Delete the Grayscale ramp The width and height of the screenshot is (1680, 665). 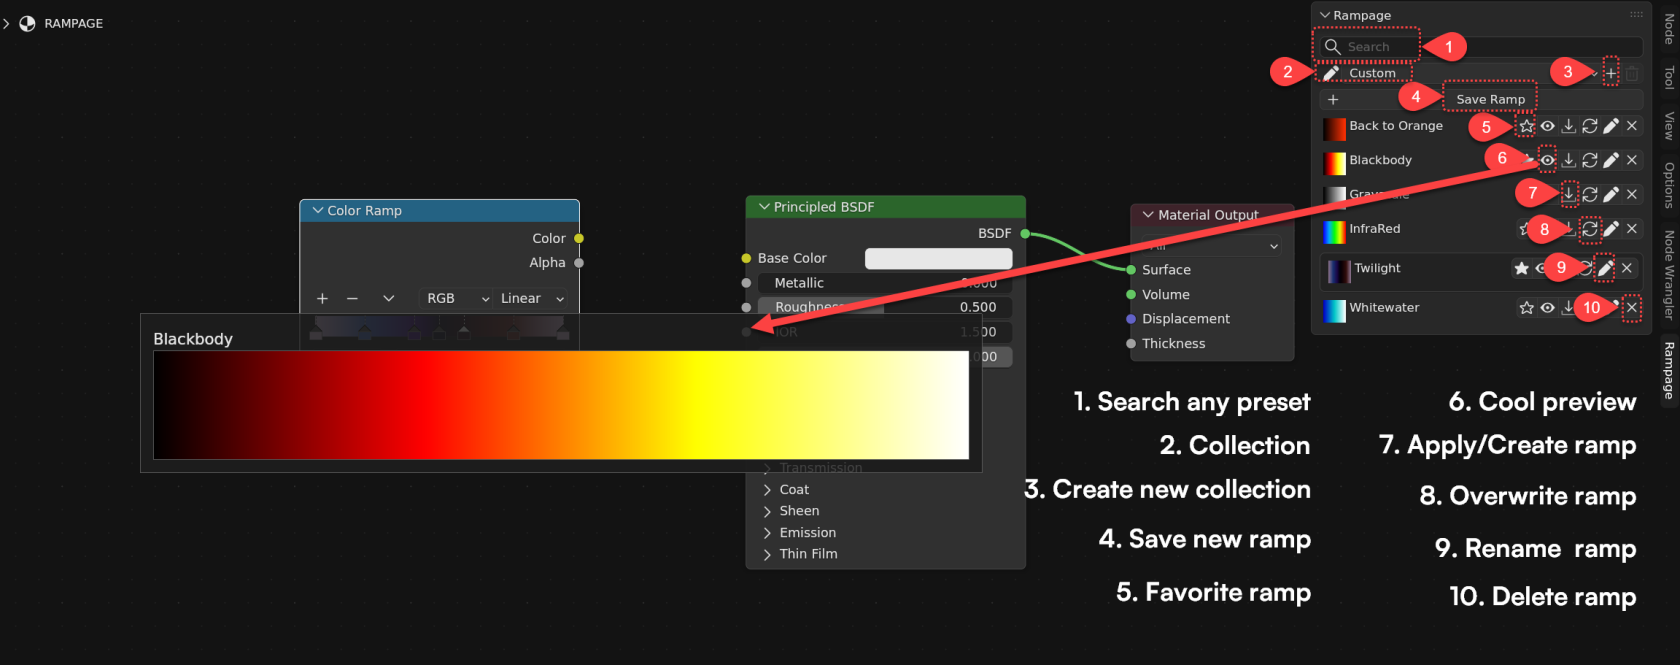[1631, 194]
